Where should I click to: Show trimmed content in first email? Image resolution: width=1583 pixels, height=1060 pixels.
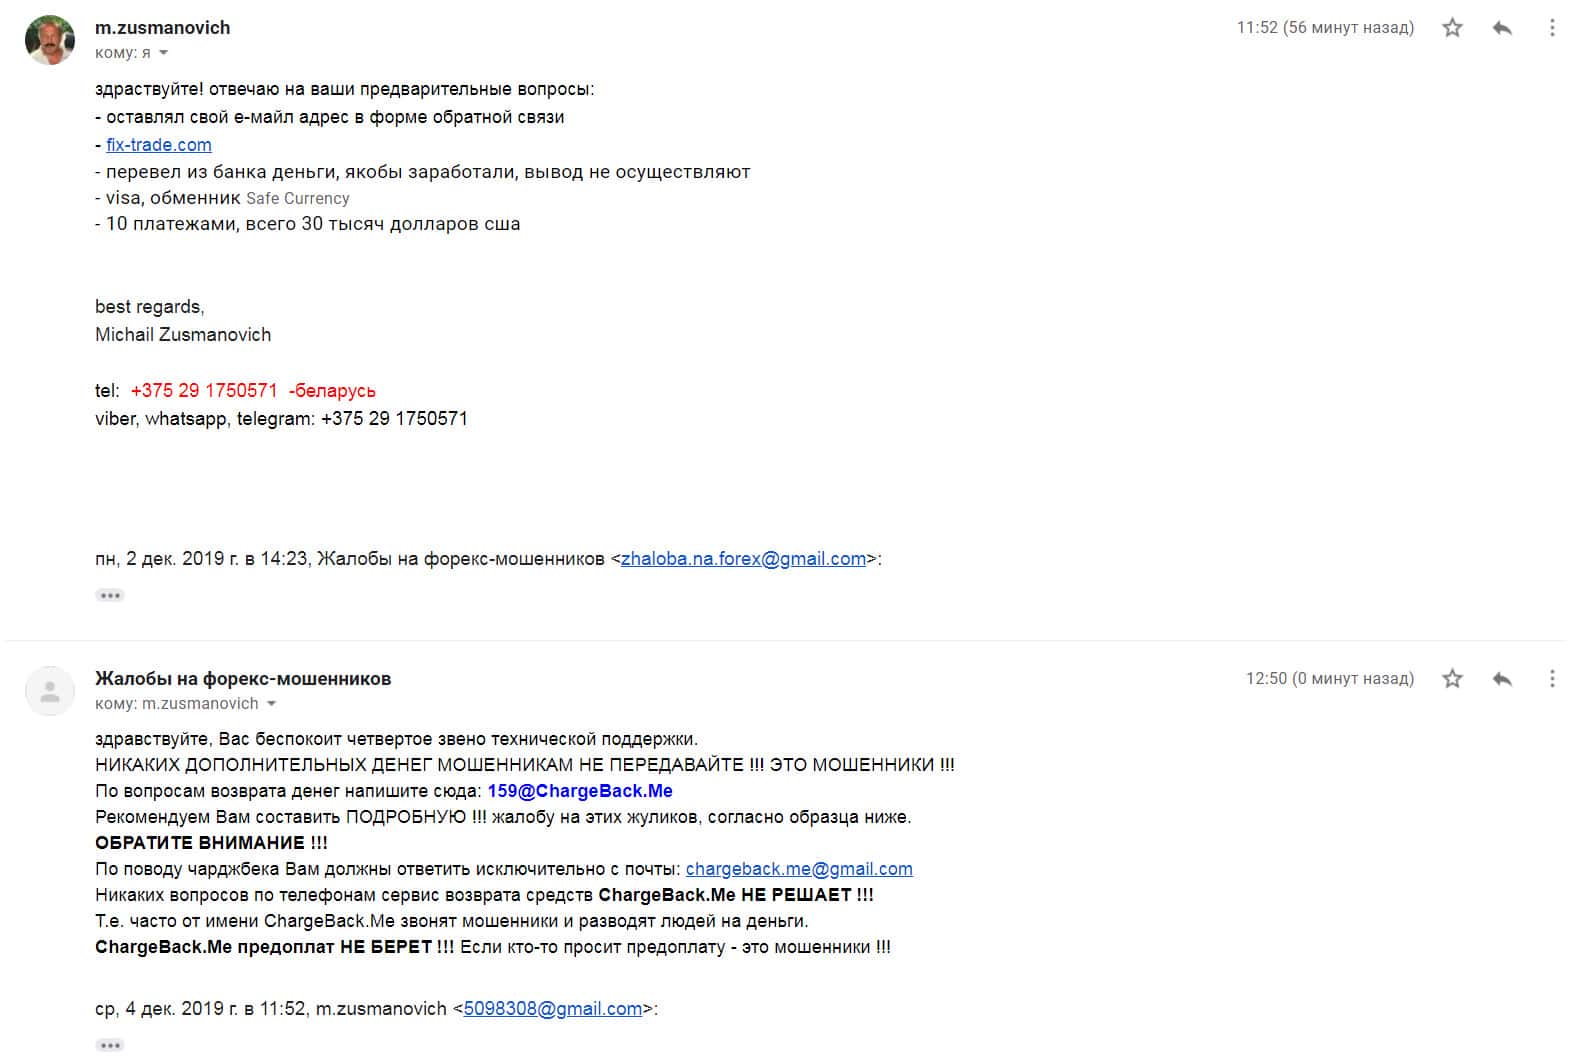click(x=110, y=595)
